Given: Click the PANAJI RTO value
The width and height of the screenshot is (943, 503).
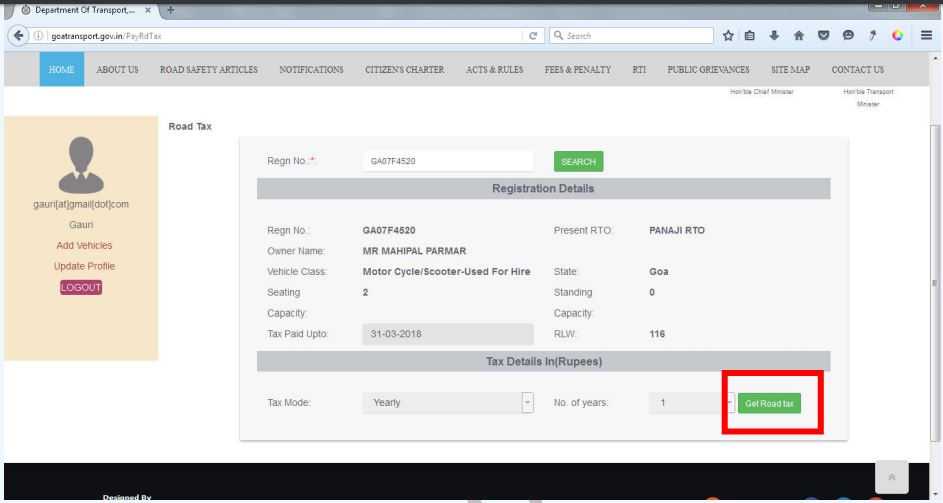Looking at the screenshot, I should click(x=677, y=230).
